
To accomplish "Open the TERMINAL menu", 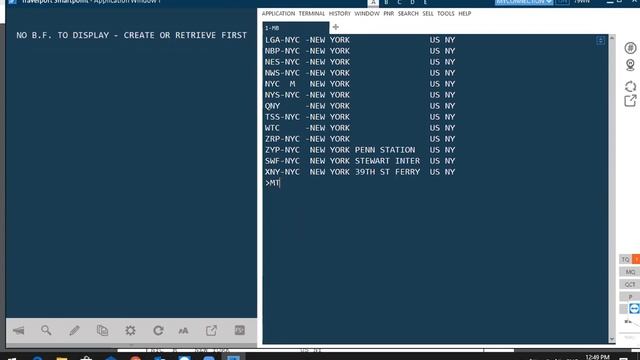I will (312, 13).
